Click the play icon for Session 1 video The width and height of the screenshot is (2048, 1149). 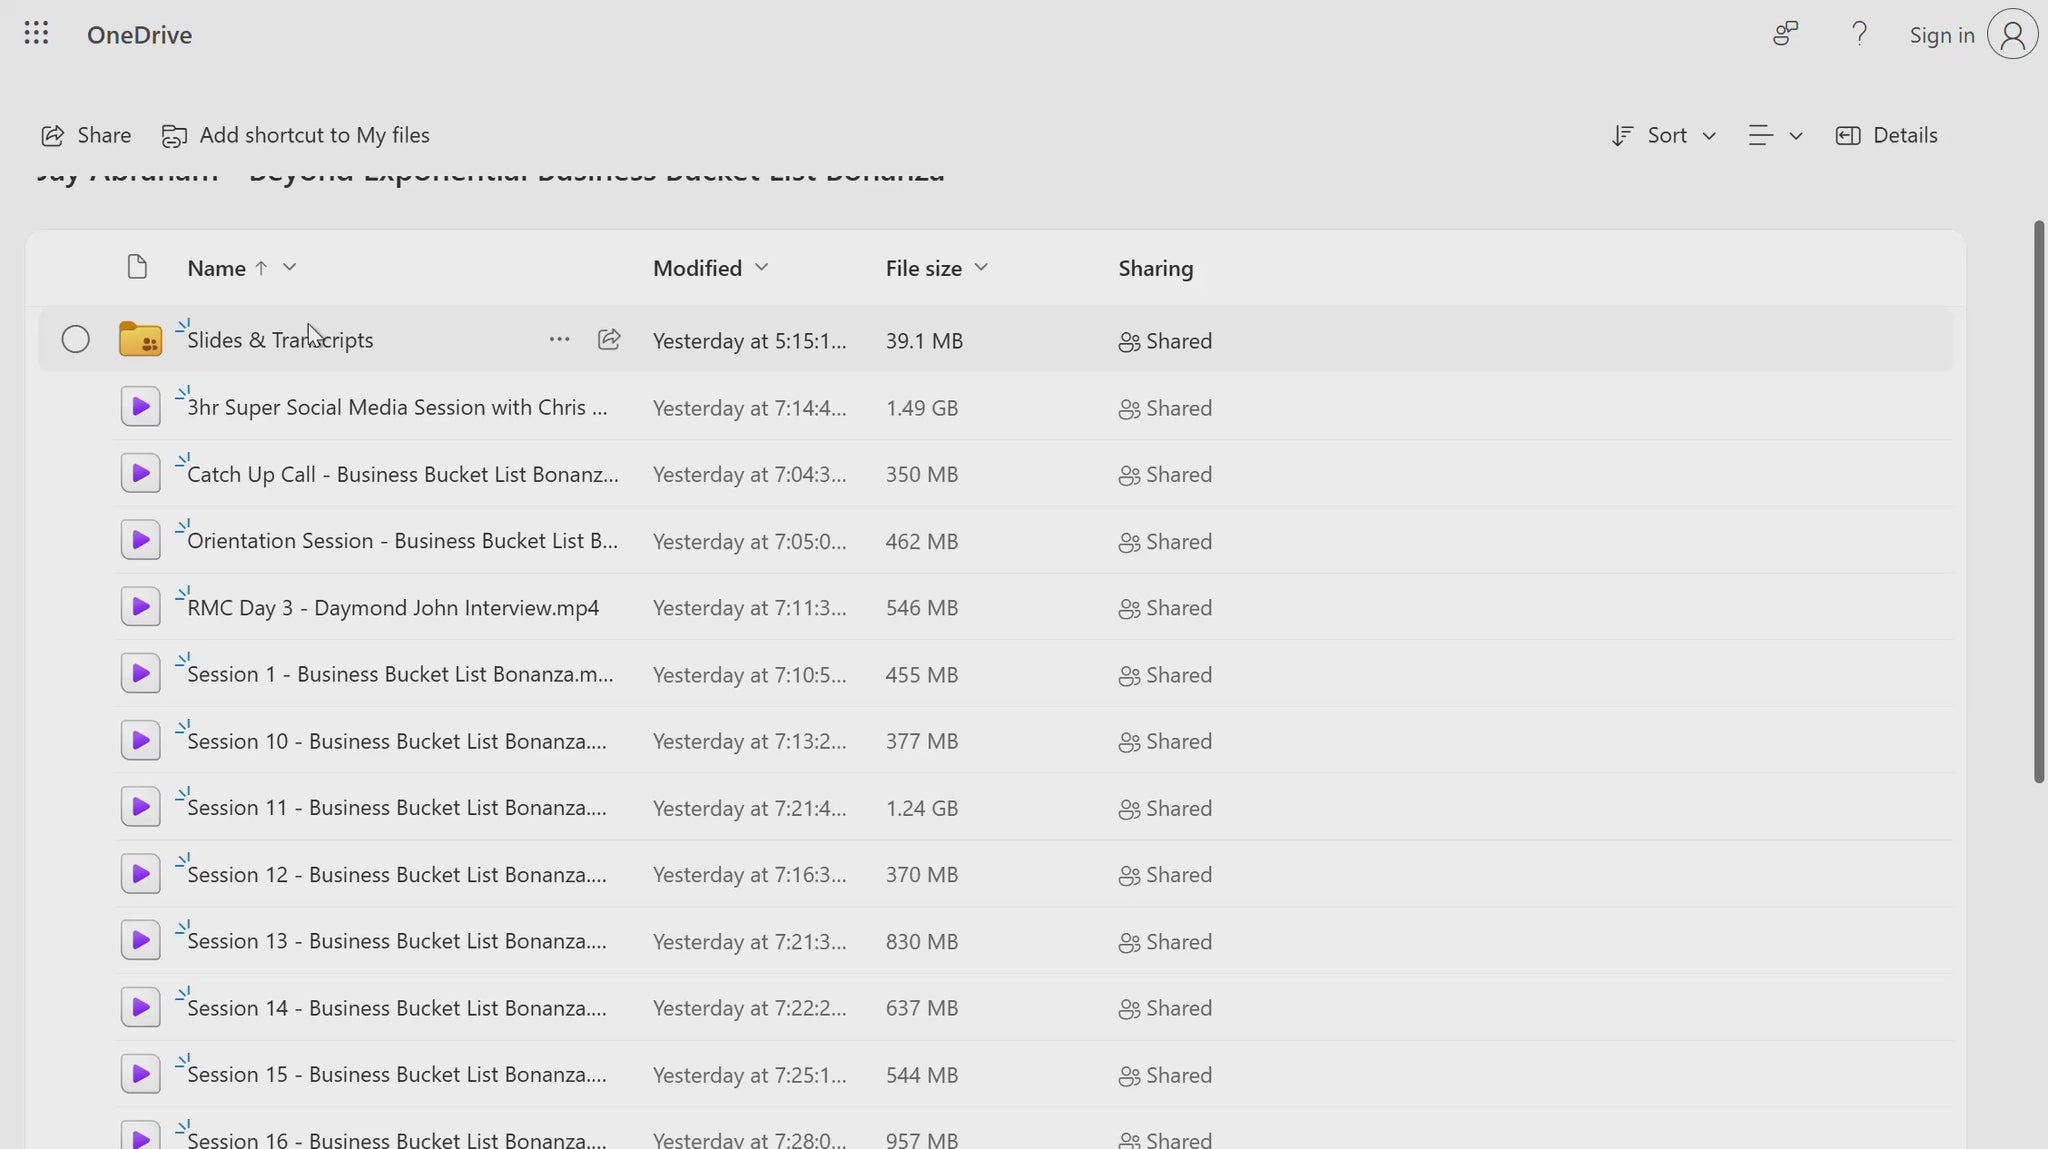point(140,672)
